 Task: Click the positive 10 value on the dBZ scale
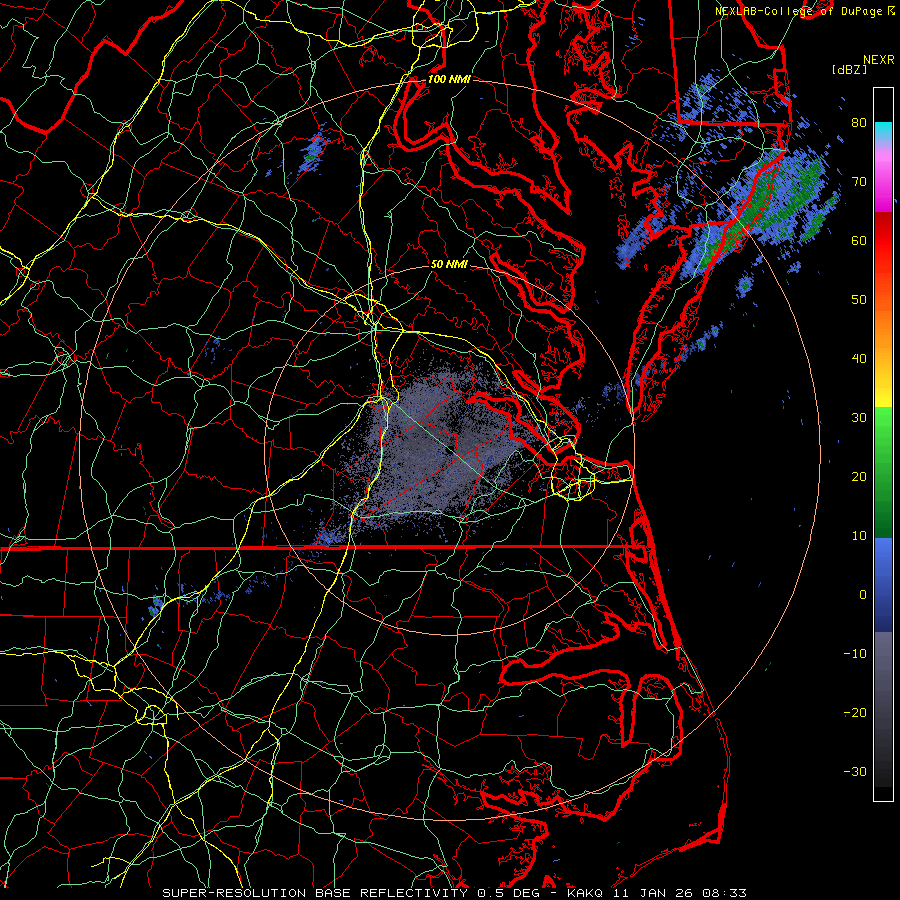(x=859, y=536)
